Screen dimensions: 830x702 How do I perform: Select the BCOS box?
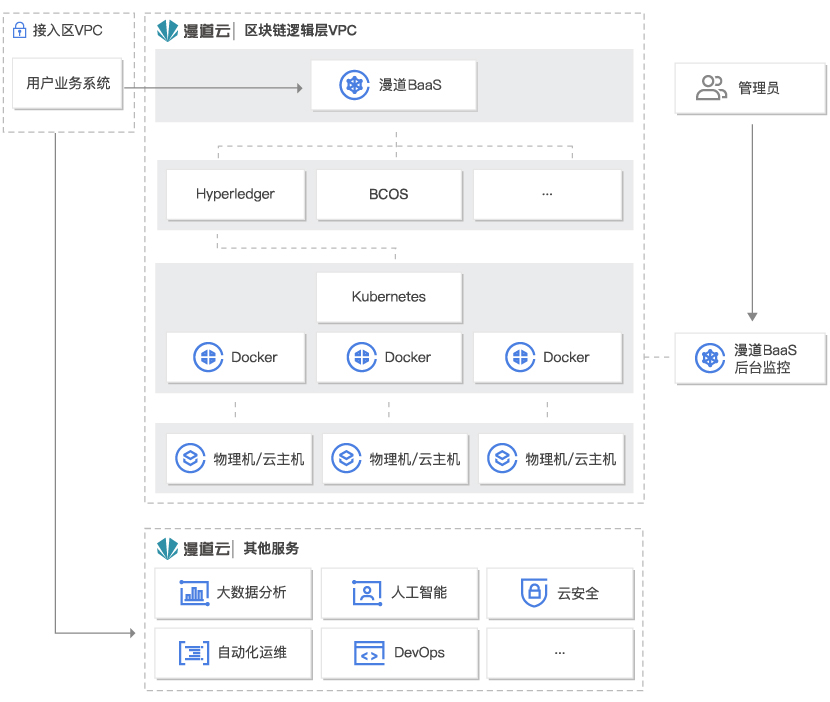[x=389, y=194]
